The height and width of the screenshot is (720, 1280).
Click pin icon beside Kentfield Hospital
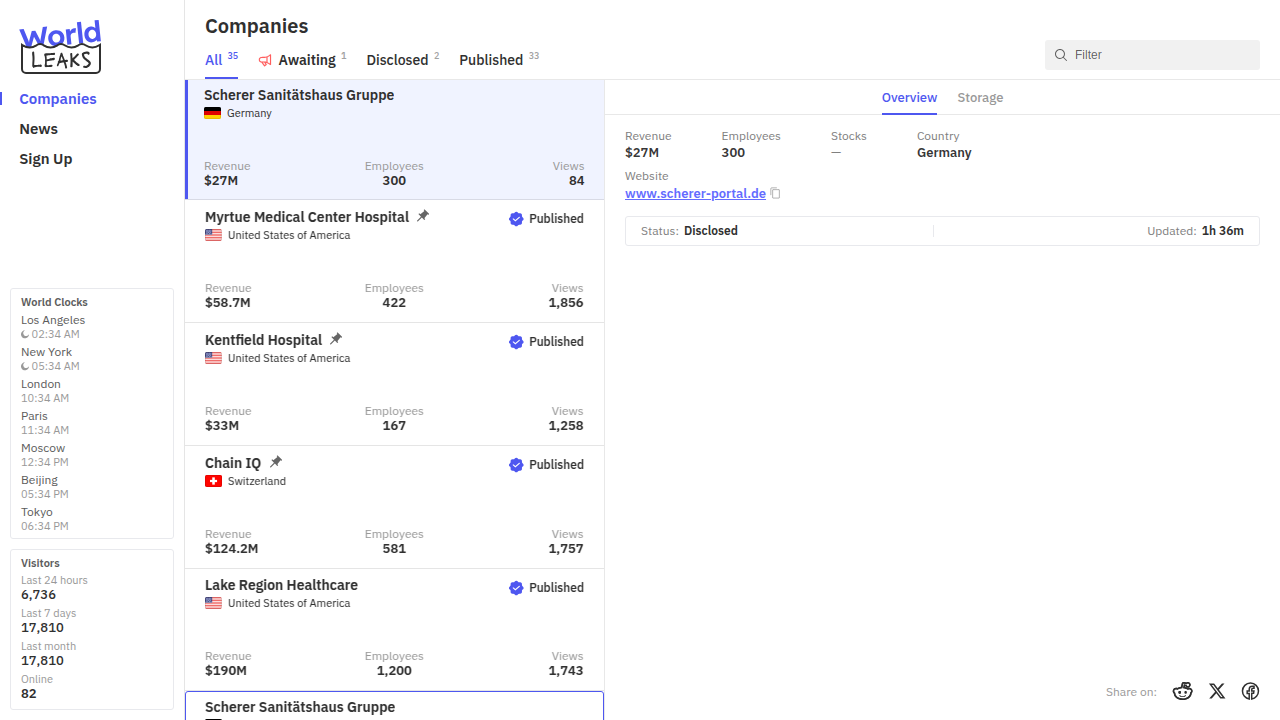(336, 339)
